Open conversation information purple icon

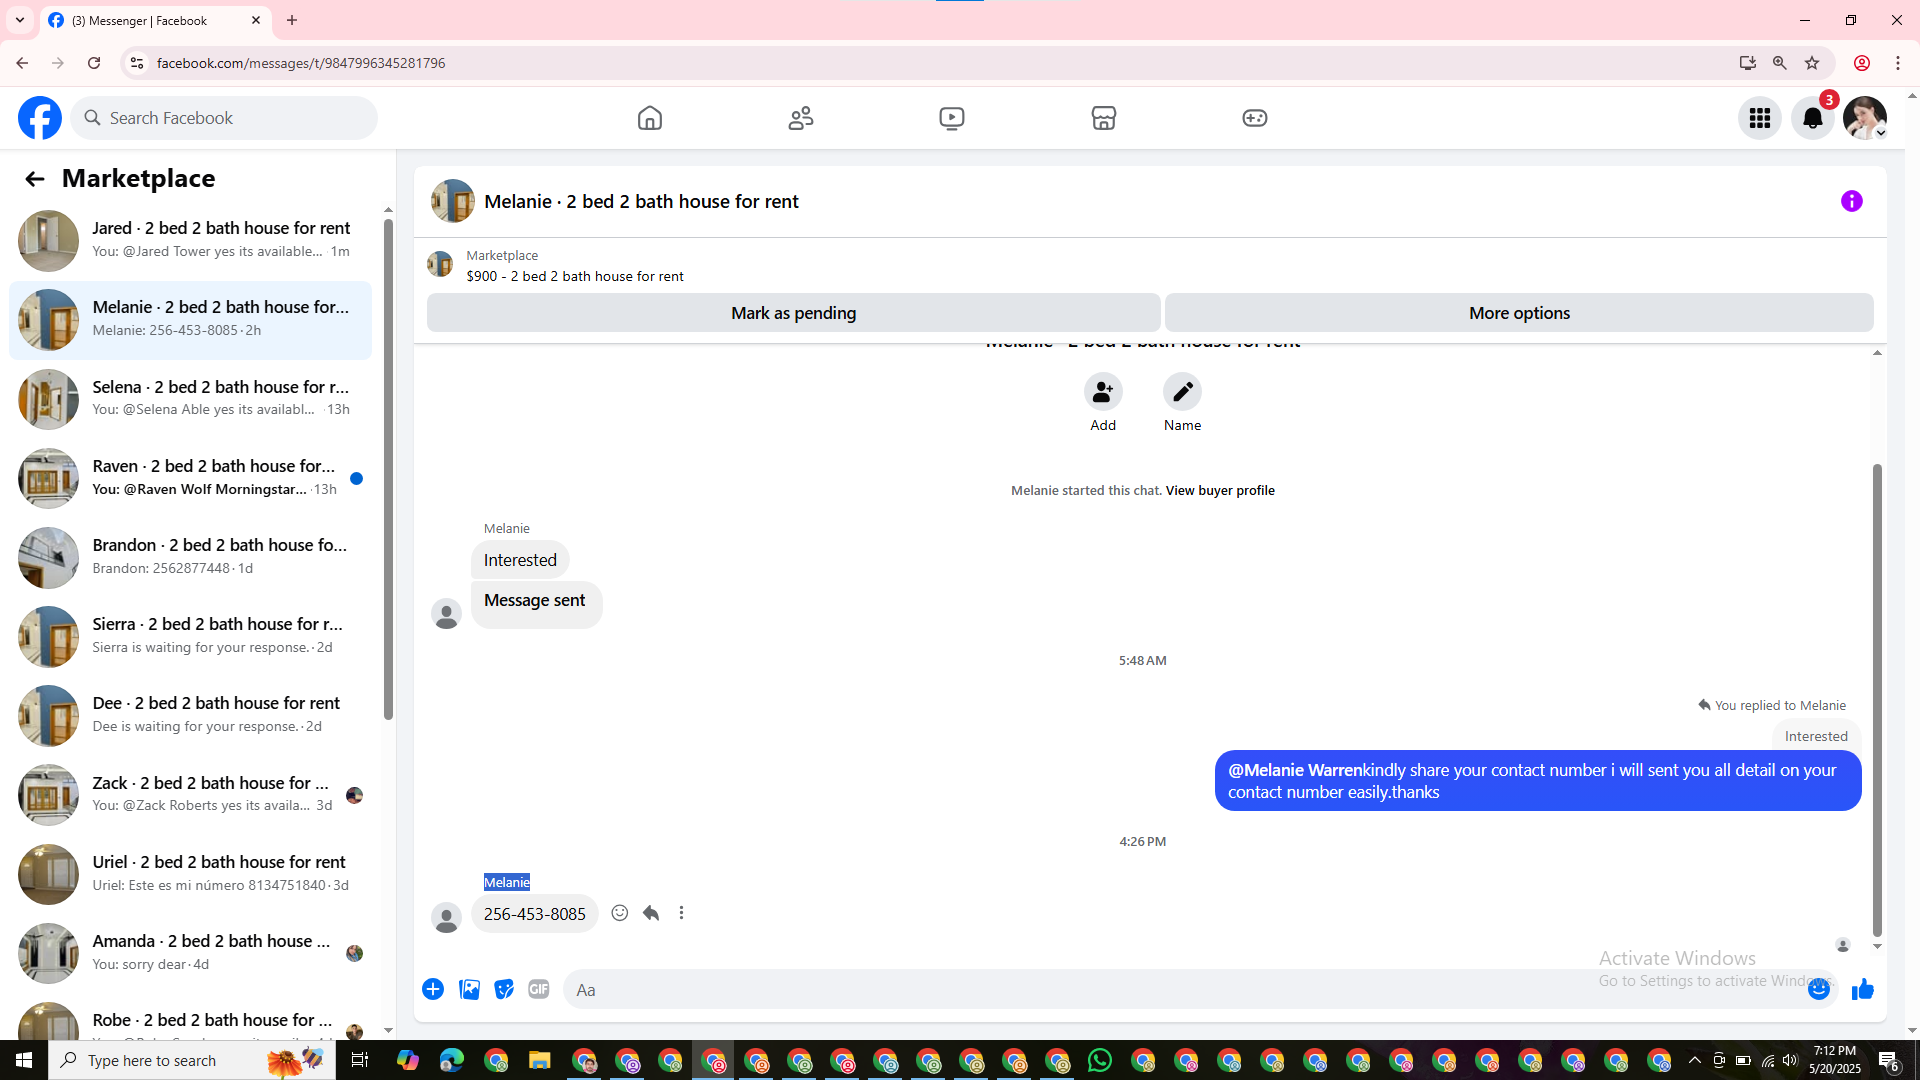[x=1851, y=201]
